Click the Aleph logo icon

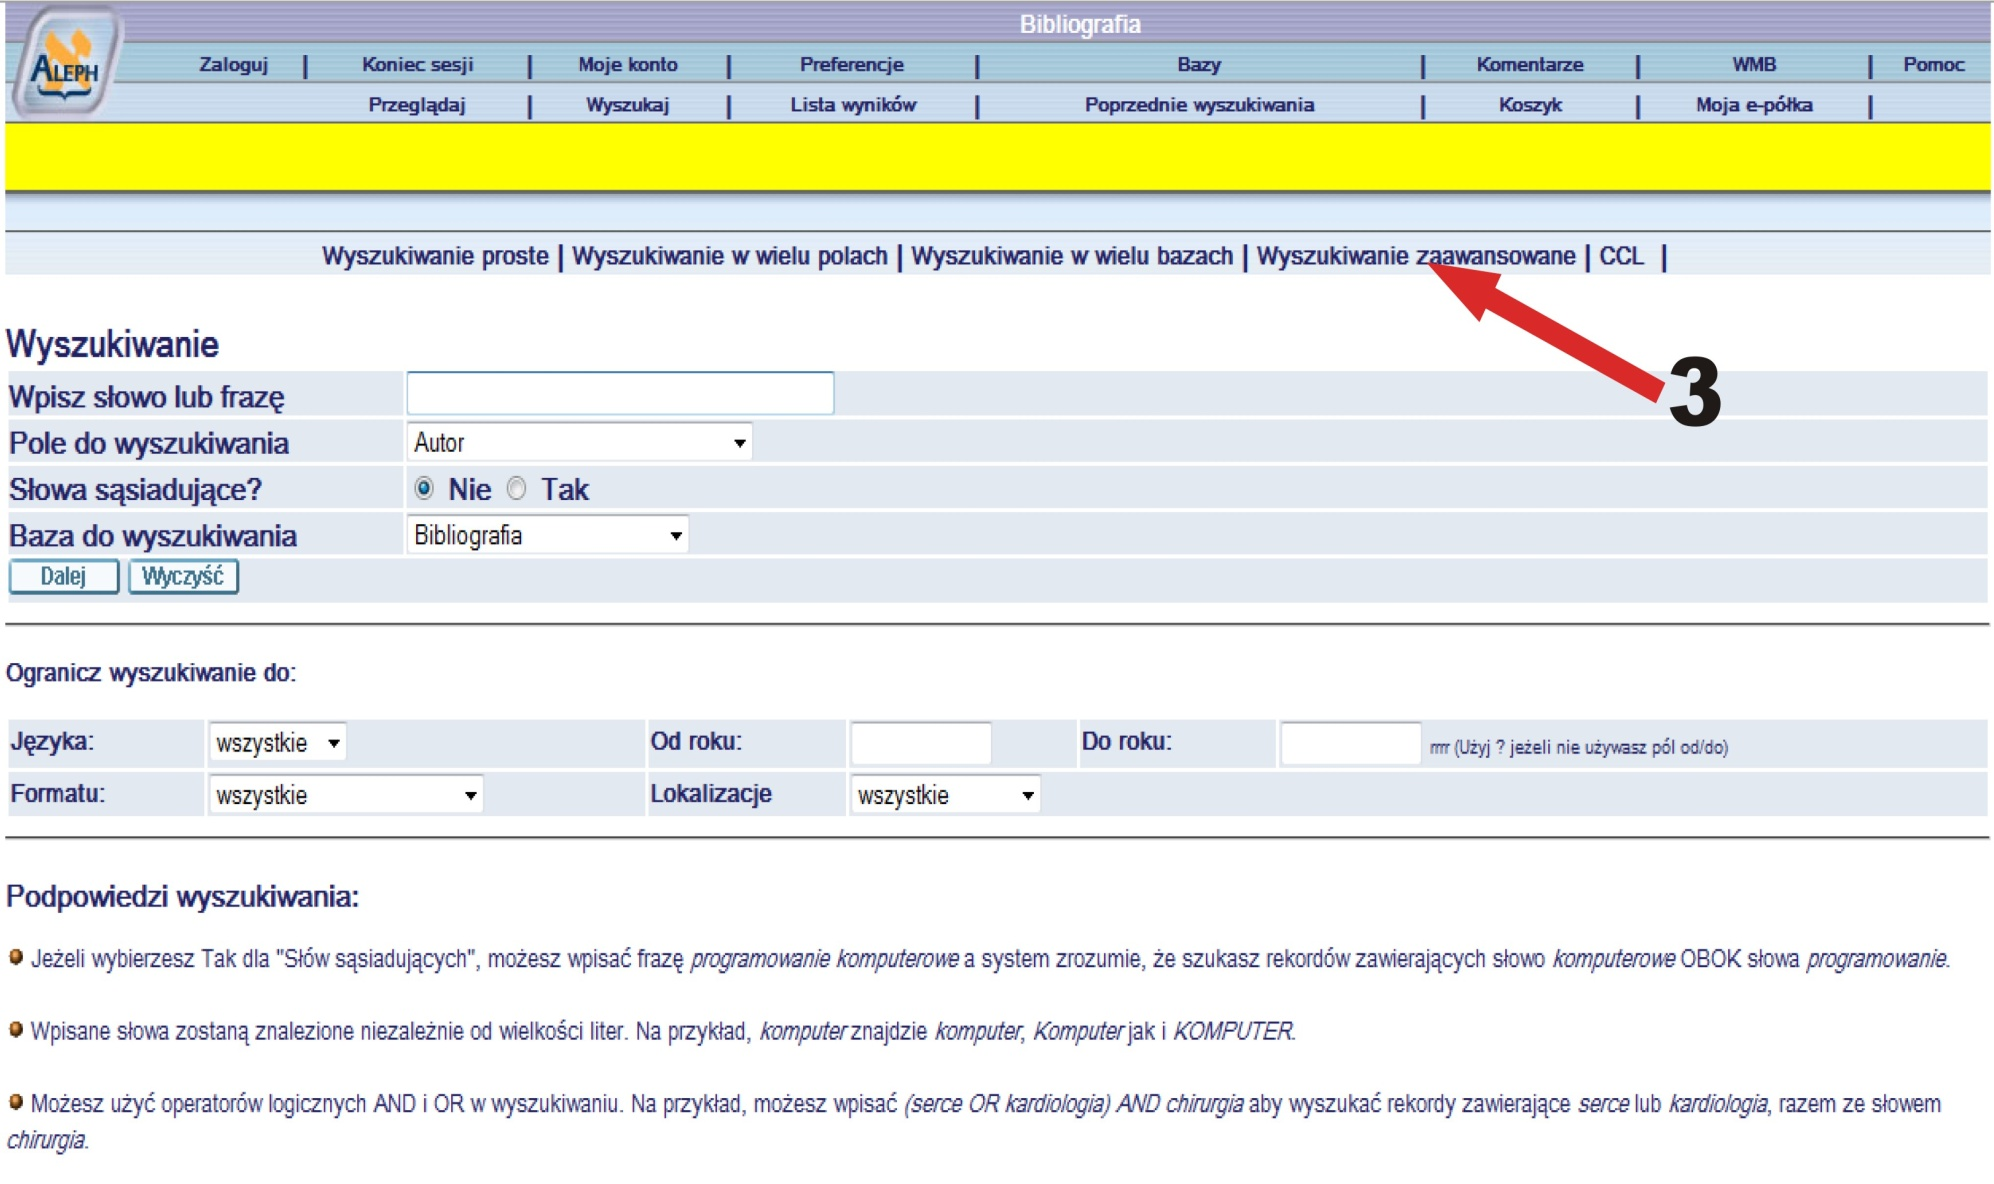click(x=66, y=62)
